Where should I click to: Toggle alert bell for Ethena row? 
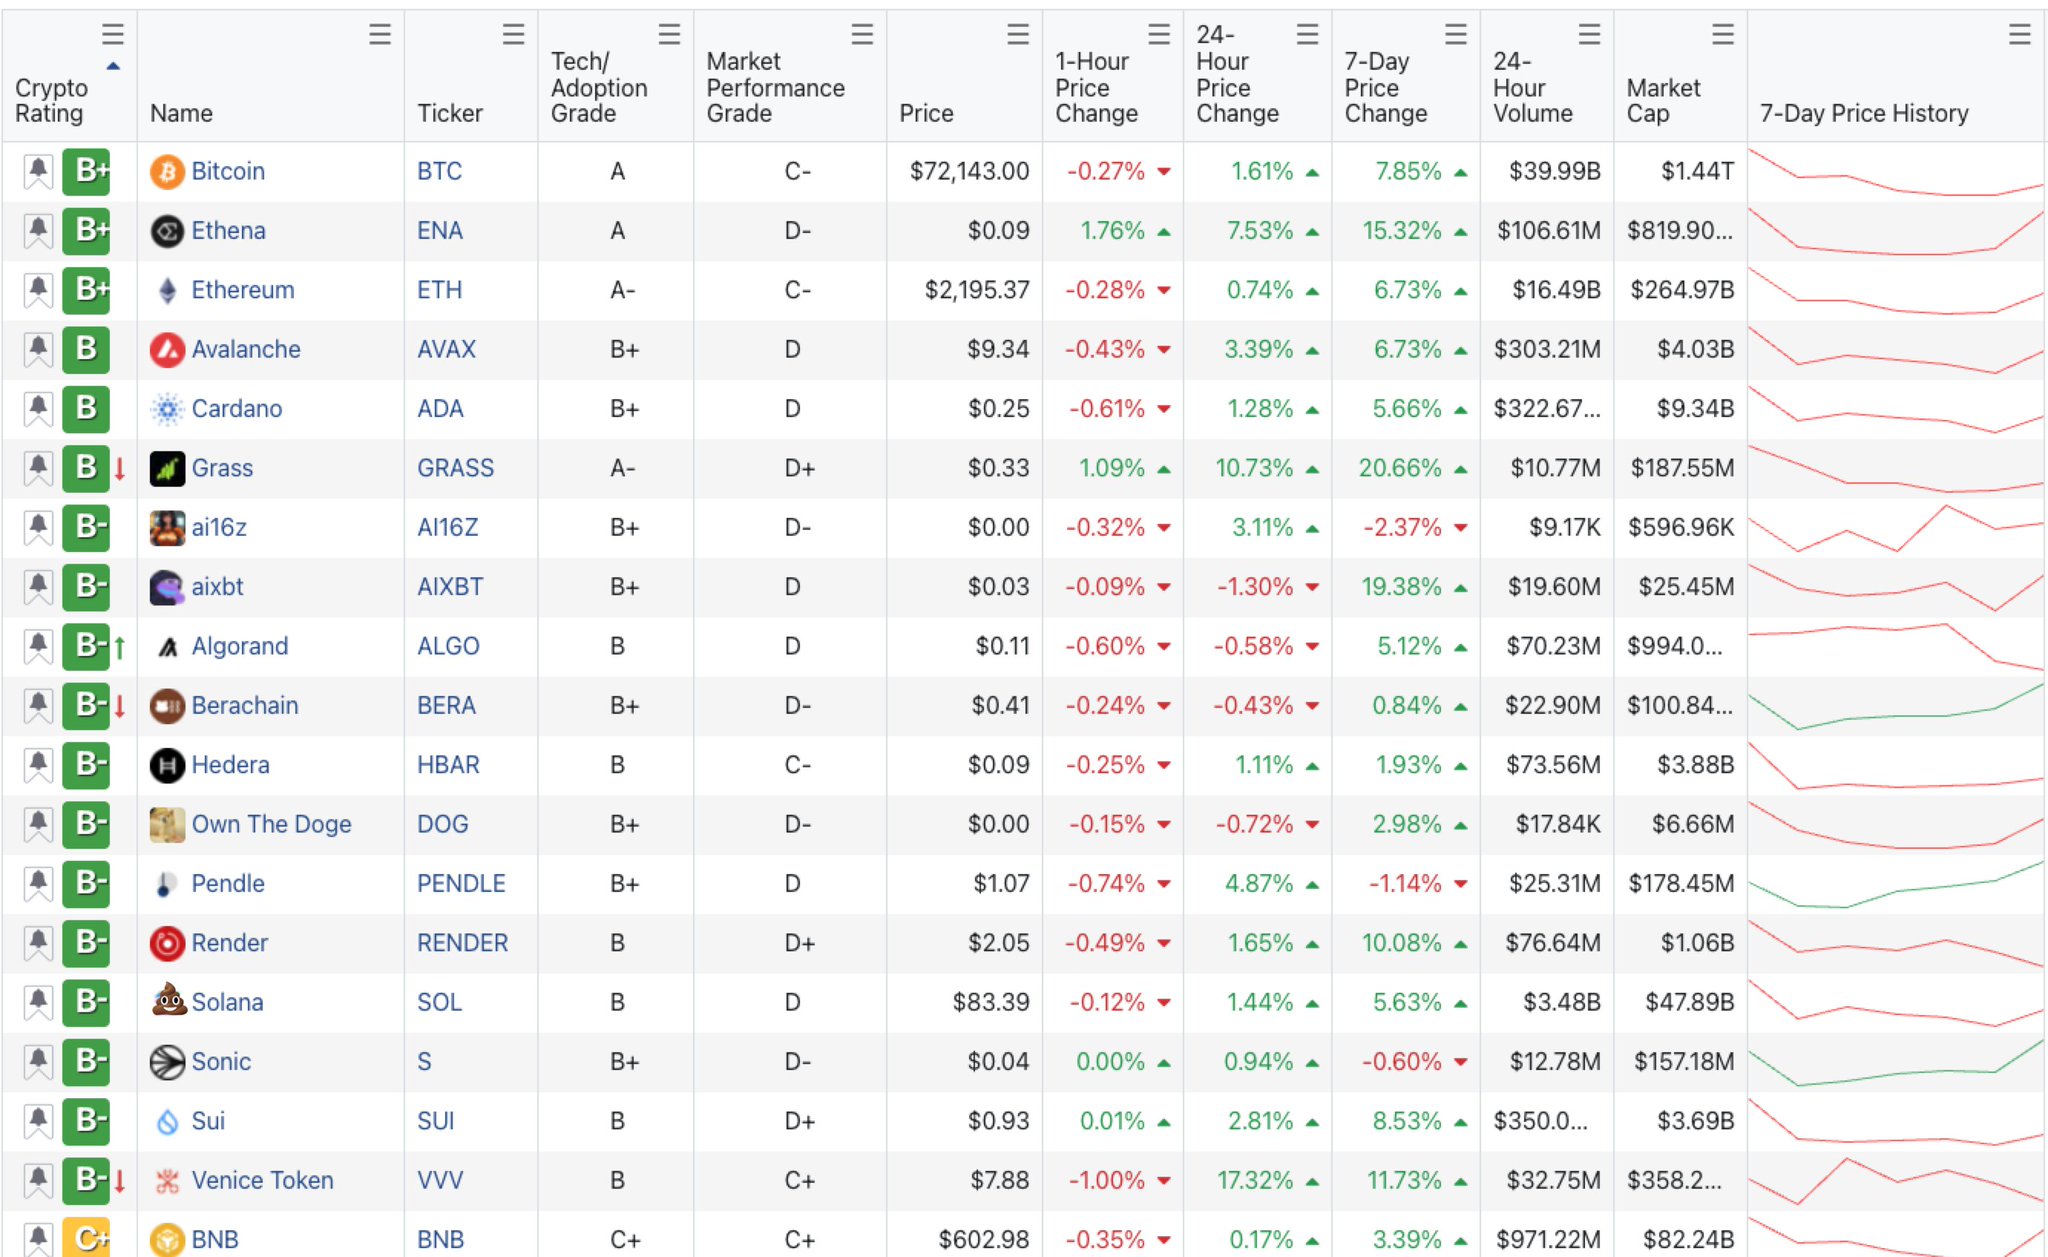(x=38, y=231)
